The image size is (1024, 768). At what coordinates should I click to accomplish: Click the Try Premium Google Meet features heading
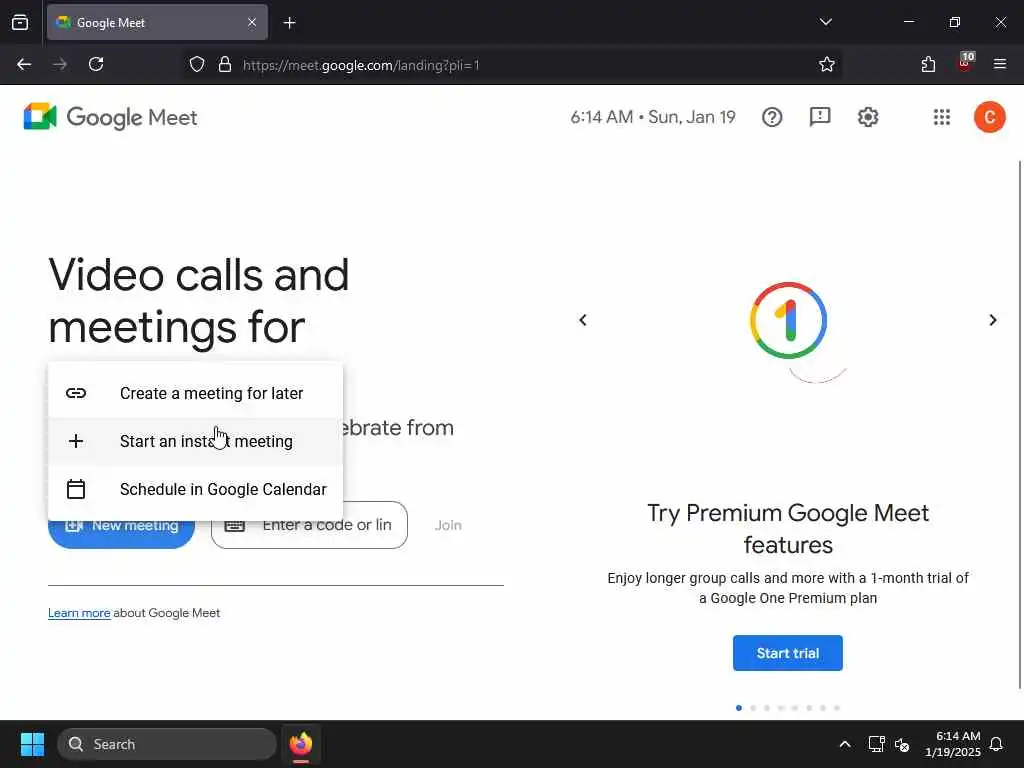tap(788, 529)
